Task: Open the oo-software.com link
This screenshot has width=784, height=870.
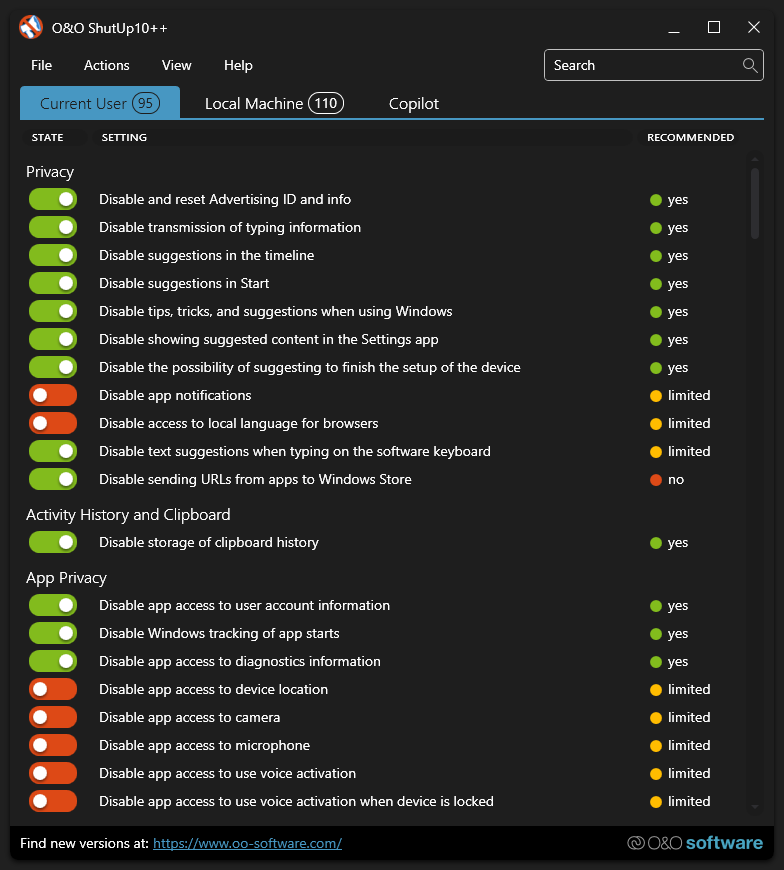Action: point(247,844)
